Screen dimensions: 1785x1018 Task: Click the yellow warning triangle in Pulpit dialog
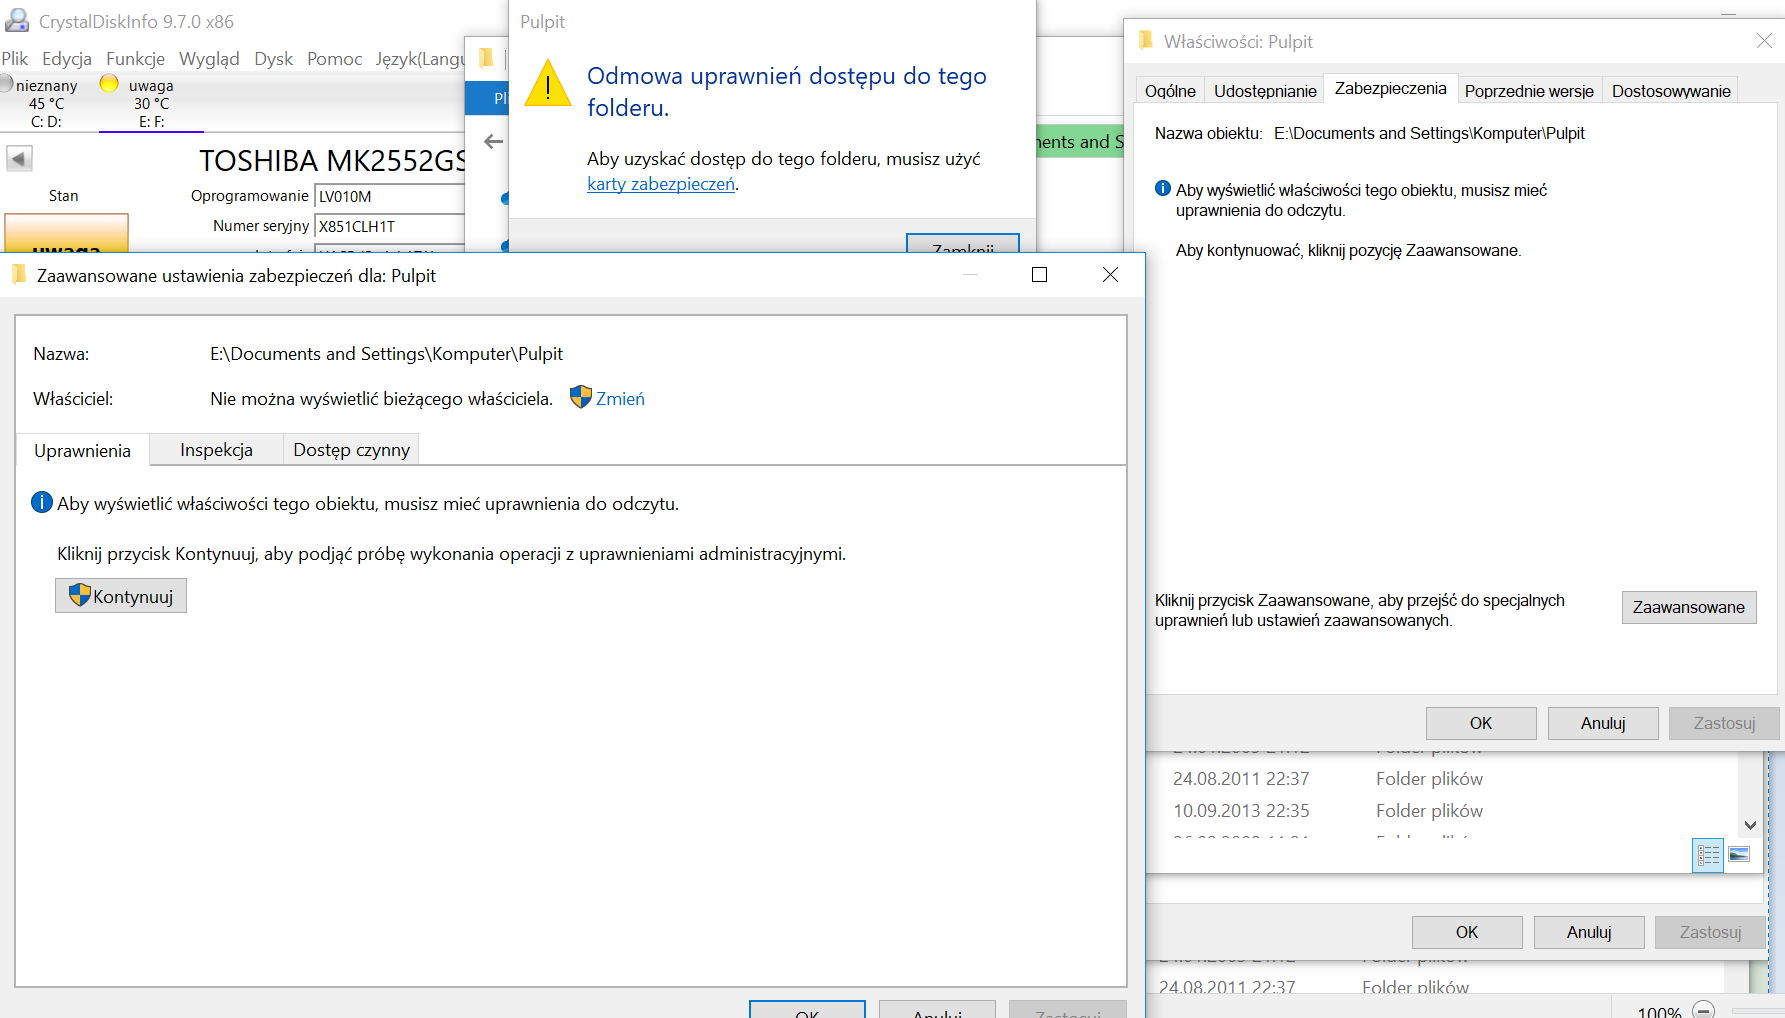click(548, 82)
